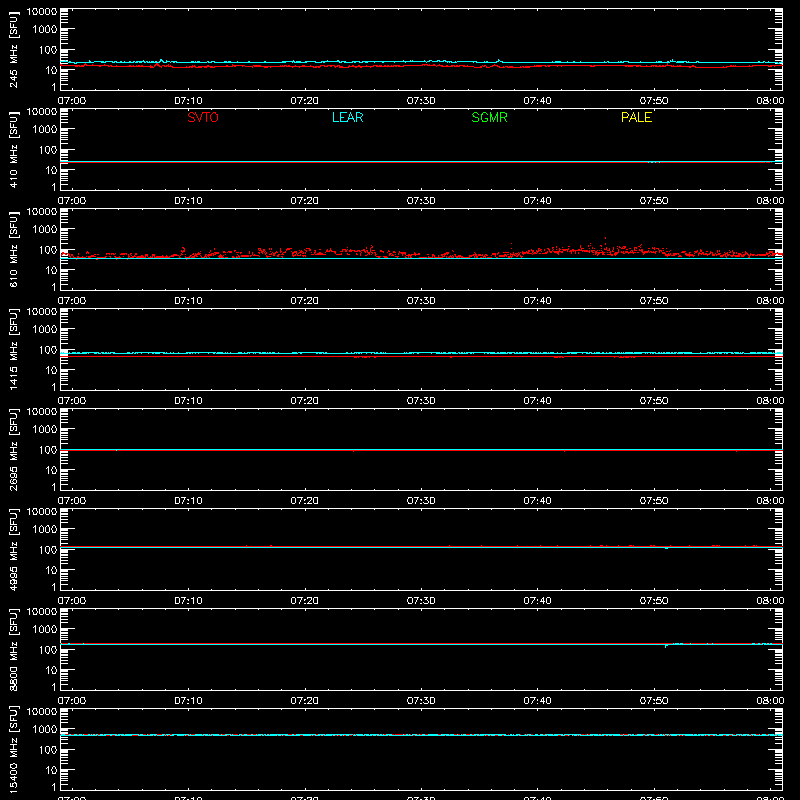Click the 1000 tick of the 15400 MHz plot
The image size is (800, 800).
(45, 730)
